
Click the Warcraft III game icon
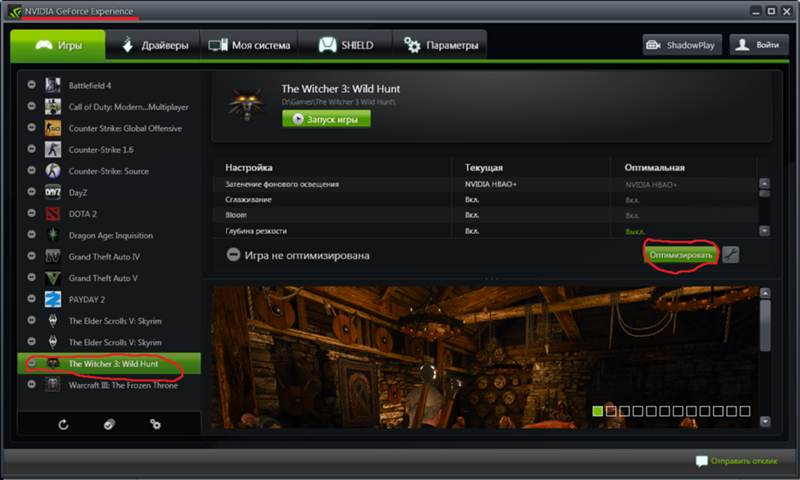click(x=53, y=385)
